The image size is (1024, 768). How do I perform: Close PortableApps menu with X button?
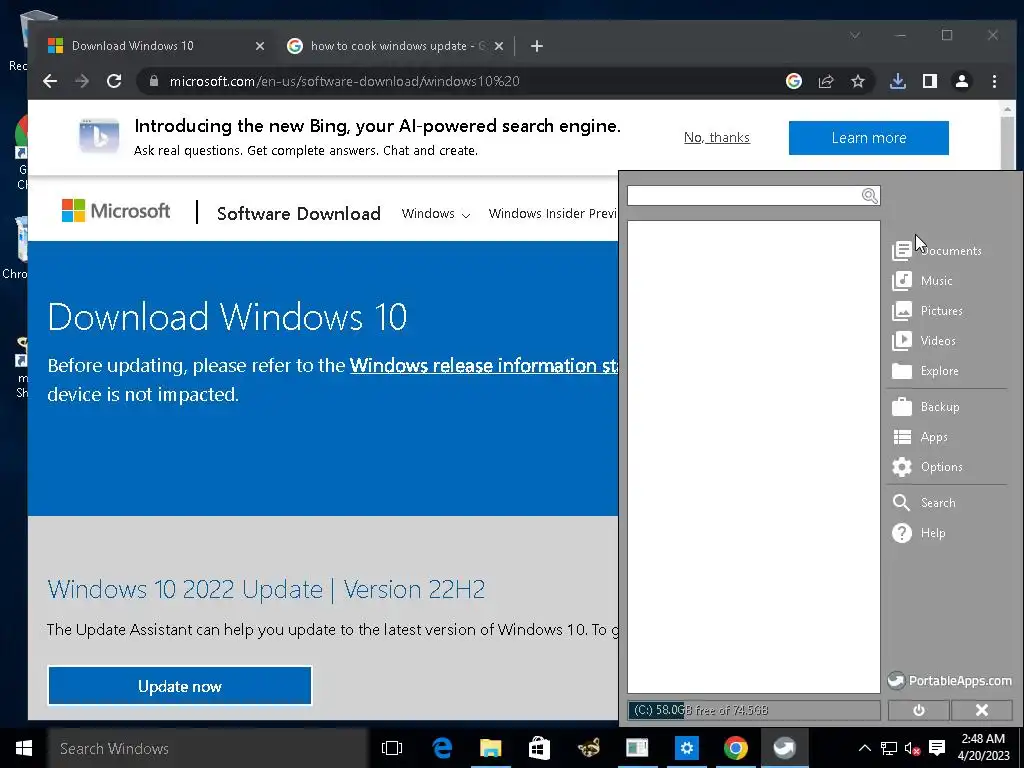tap(982, 710)
